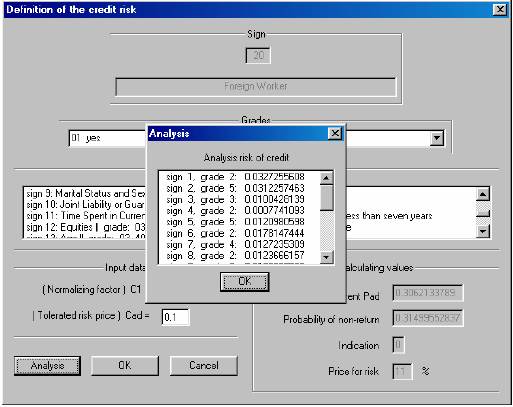Click Analysis list scroll down arrow
This screenshot has width=513, height=407.
(326, 257)
